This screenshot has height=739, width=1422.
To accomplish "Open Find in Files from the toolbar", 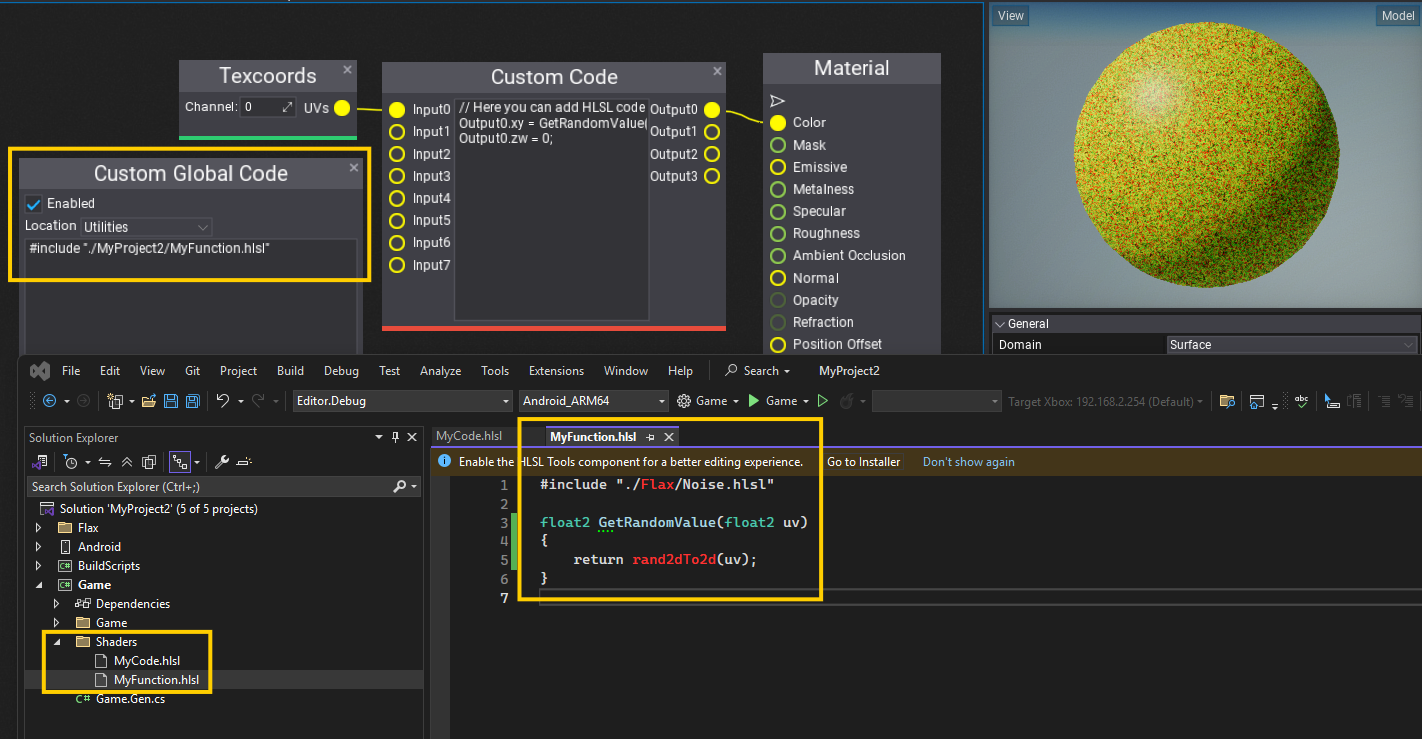I will pos(1227,401).
